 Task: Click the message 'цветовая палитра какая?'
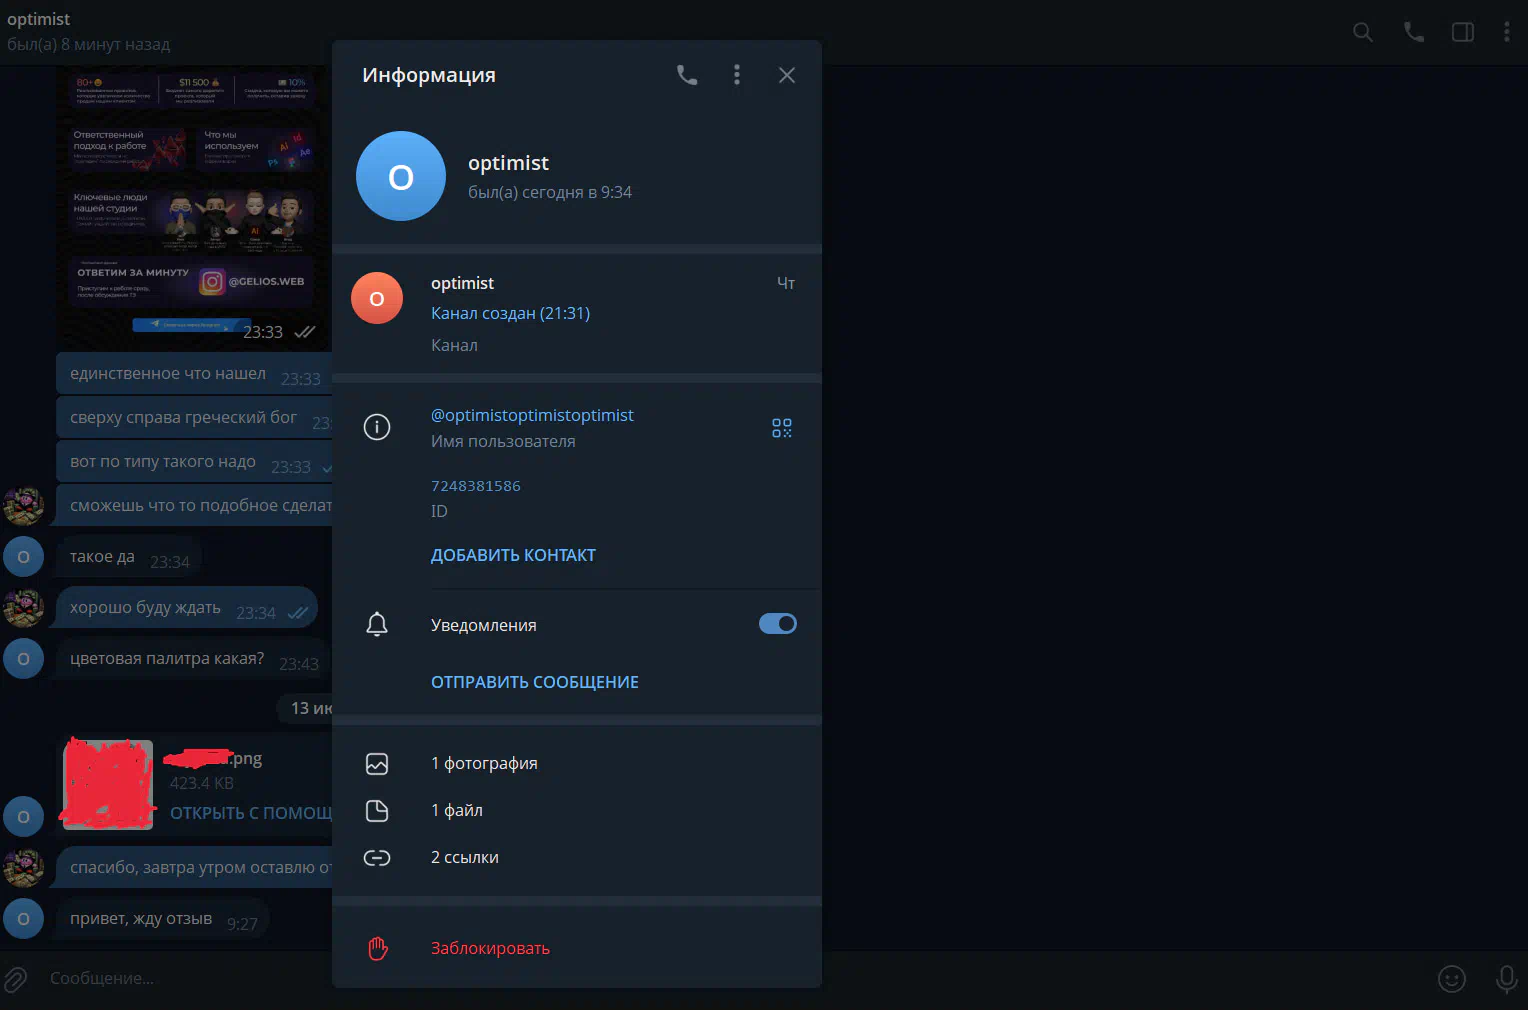[x=193, y=659]
